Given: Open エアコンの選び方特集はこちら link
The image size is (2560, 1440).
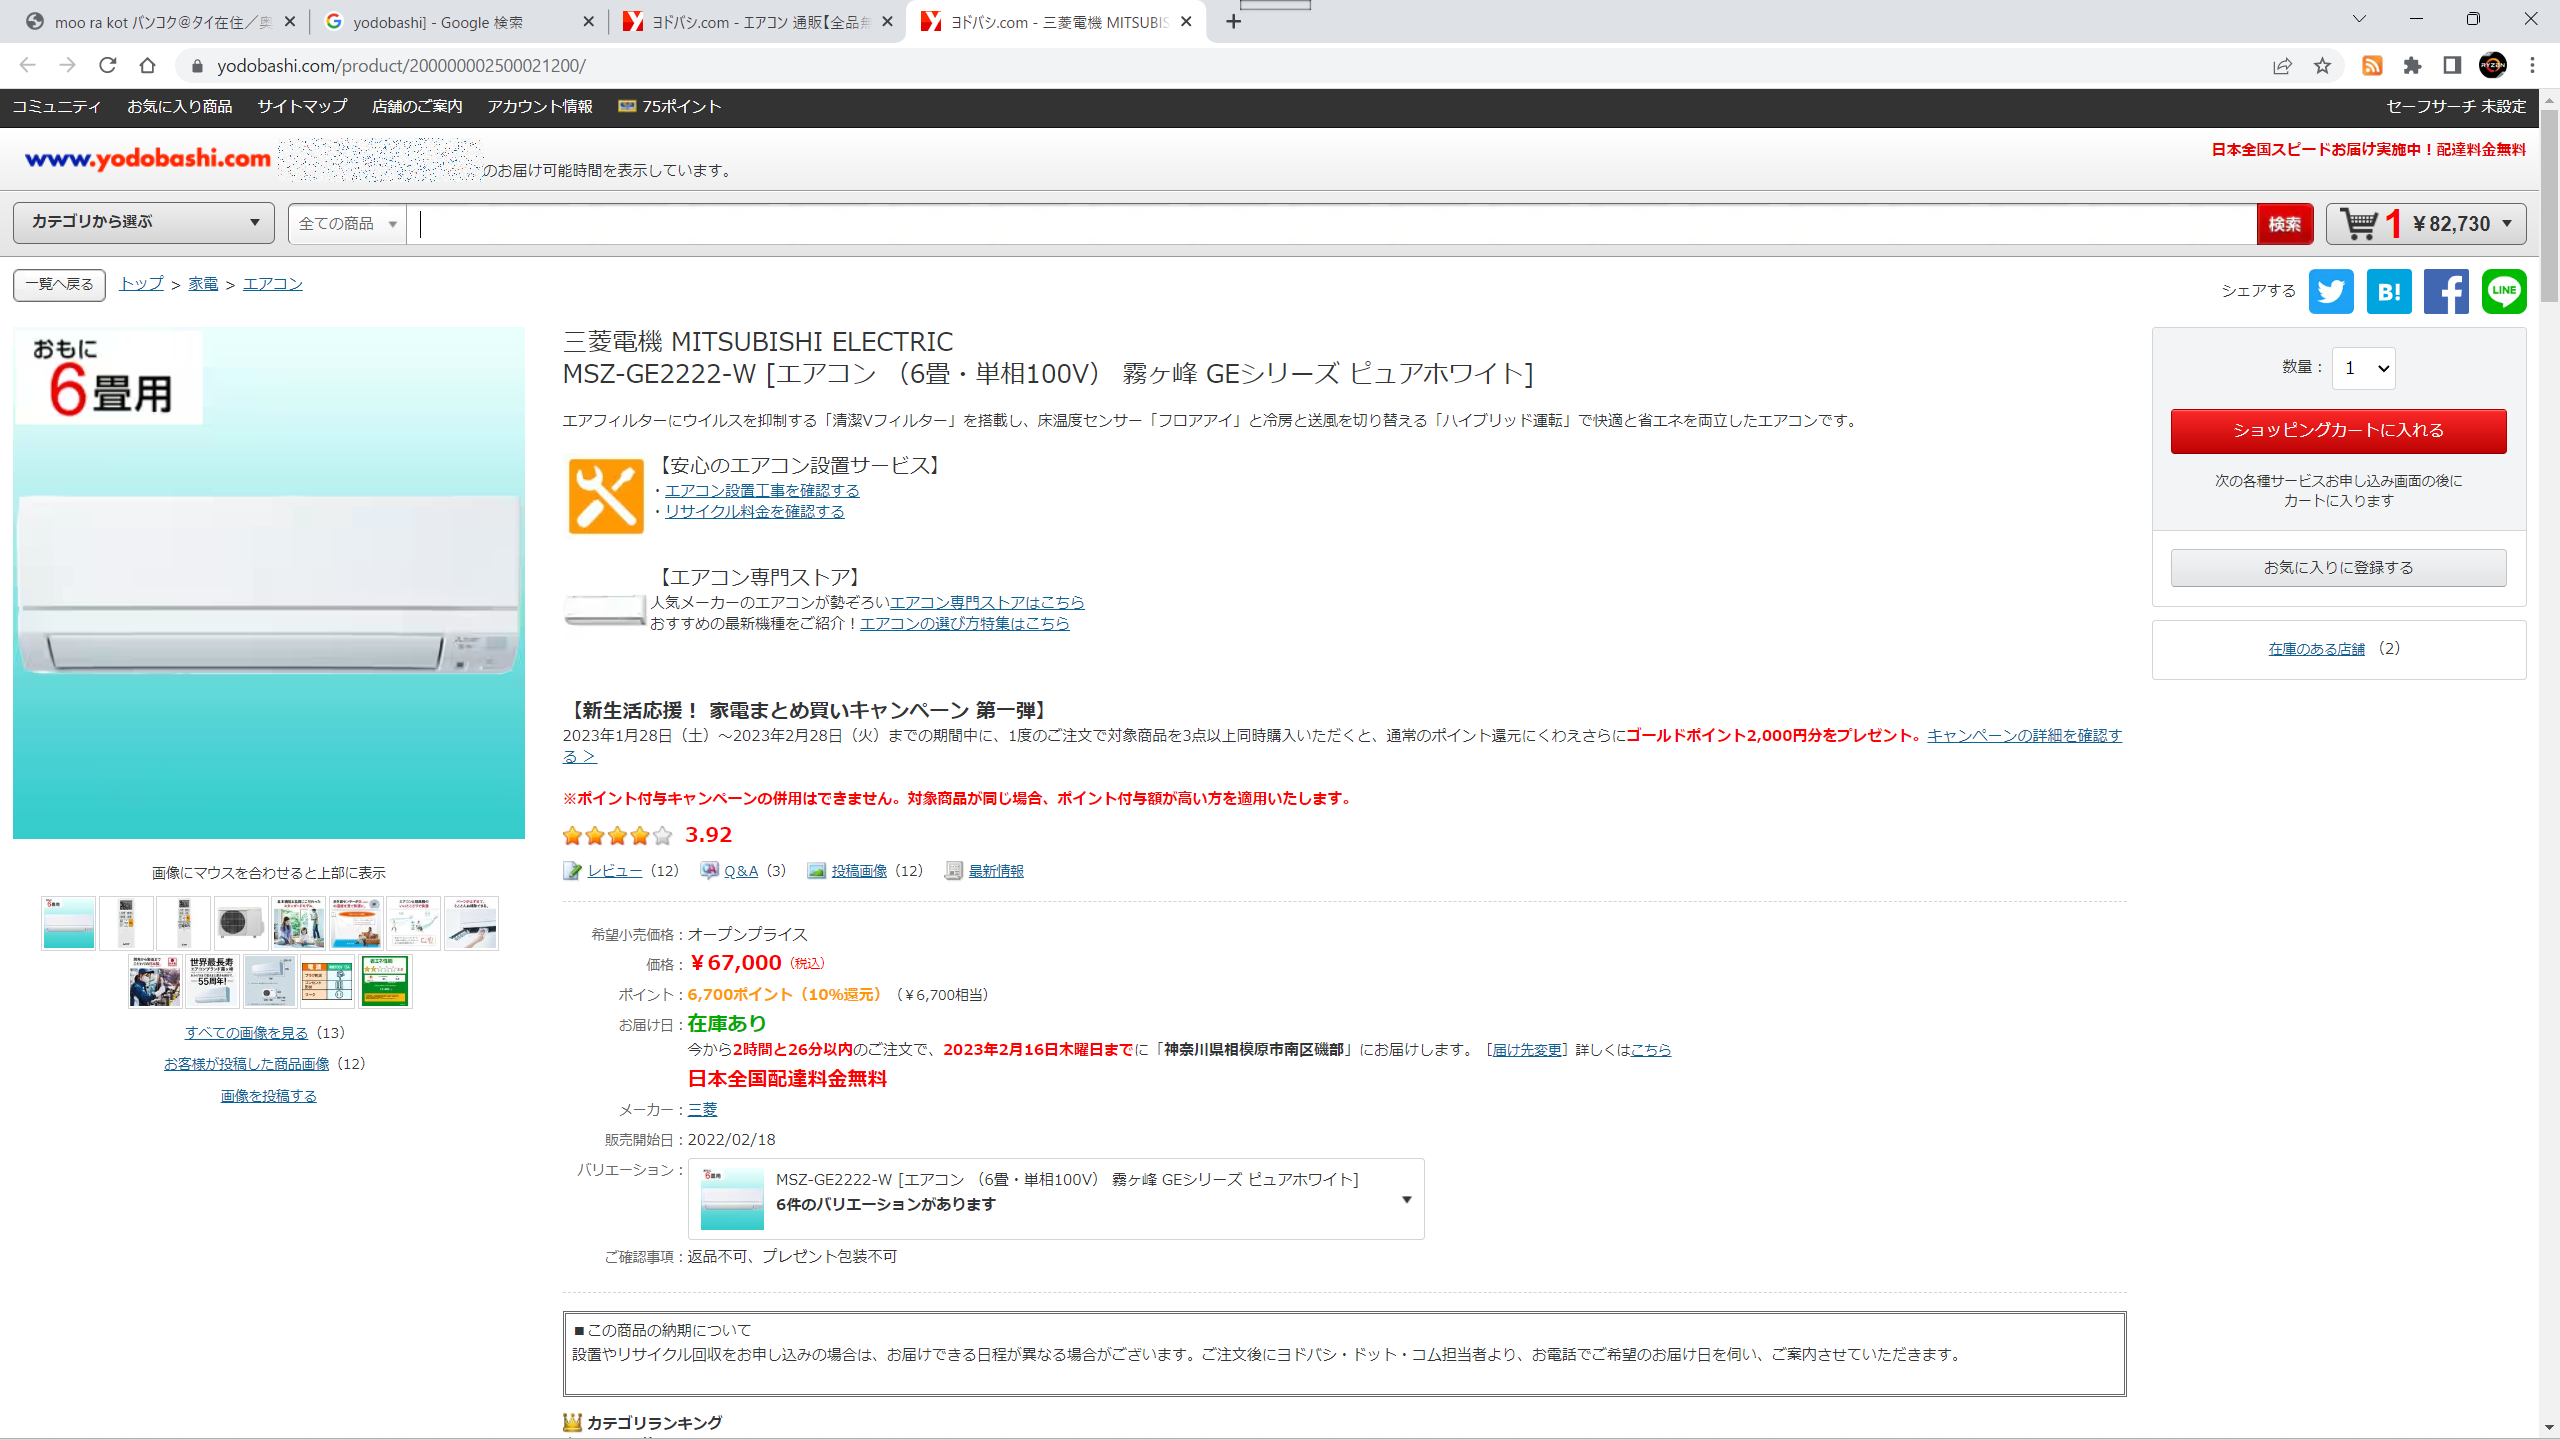Looking at the screenshot, I should 964,624.
